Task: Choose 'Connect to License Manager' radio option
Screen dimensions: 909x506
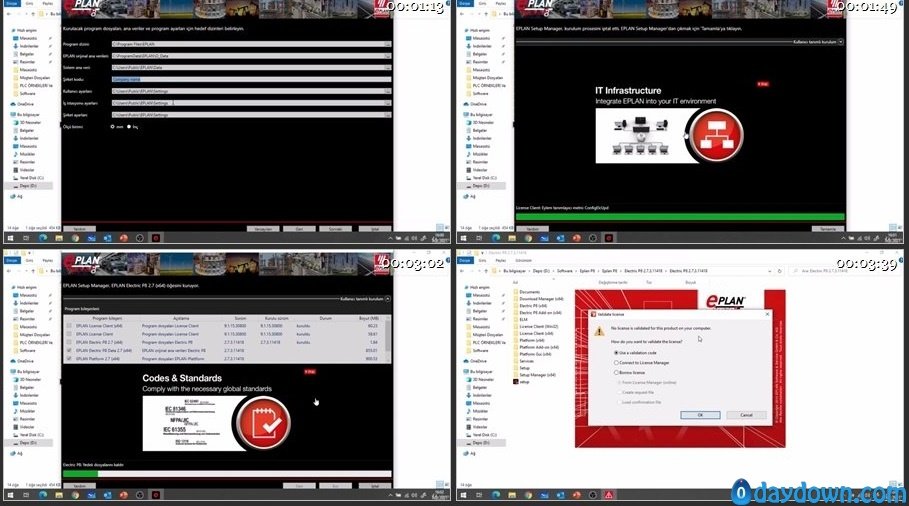Action: click(x=616, y=363)
